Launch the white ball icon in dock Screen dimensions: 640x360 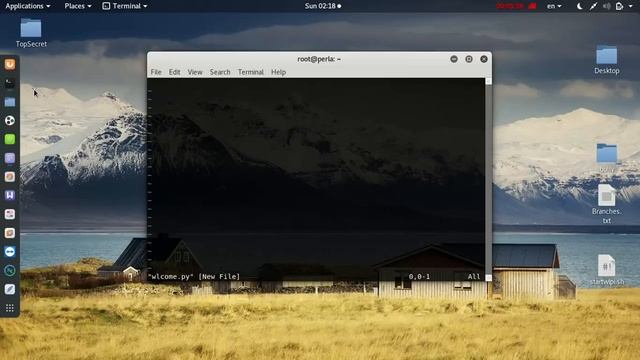point(10,120)
